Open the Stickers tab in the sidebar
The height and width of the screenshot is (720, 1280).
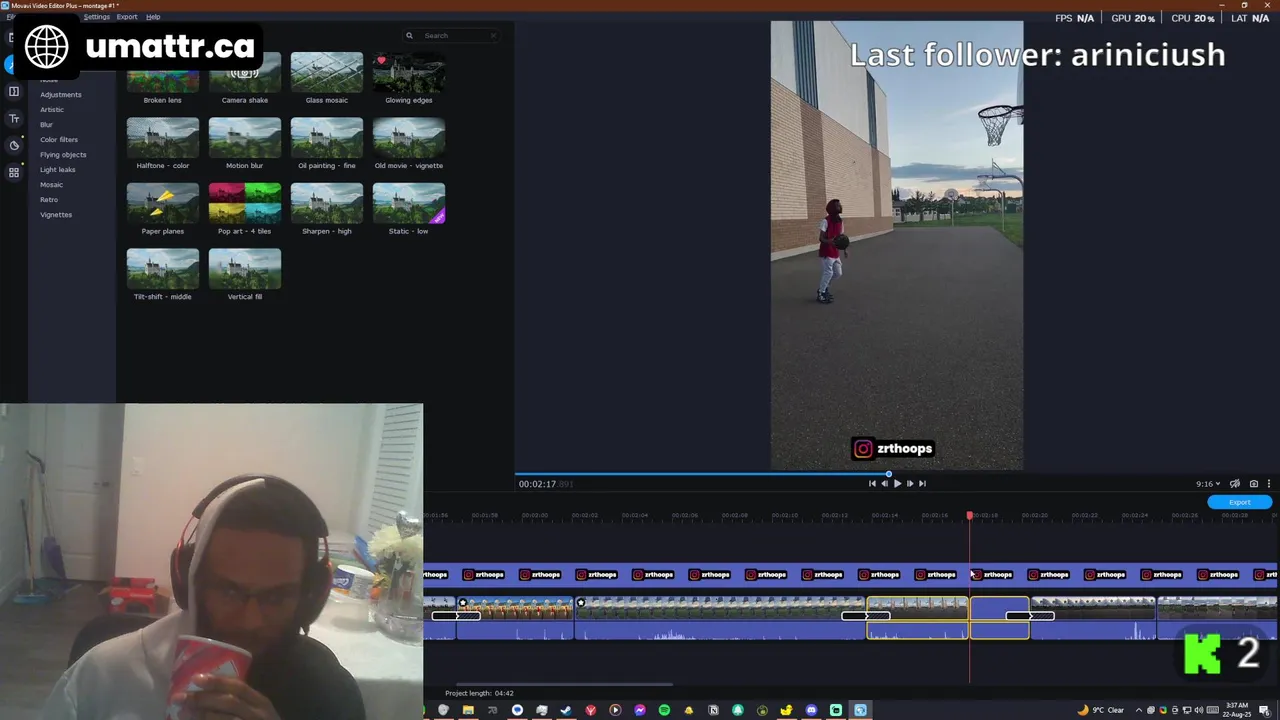click(x=14, y=145)
